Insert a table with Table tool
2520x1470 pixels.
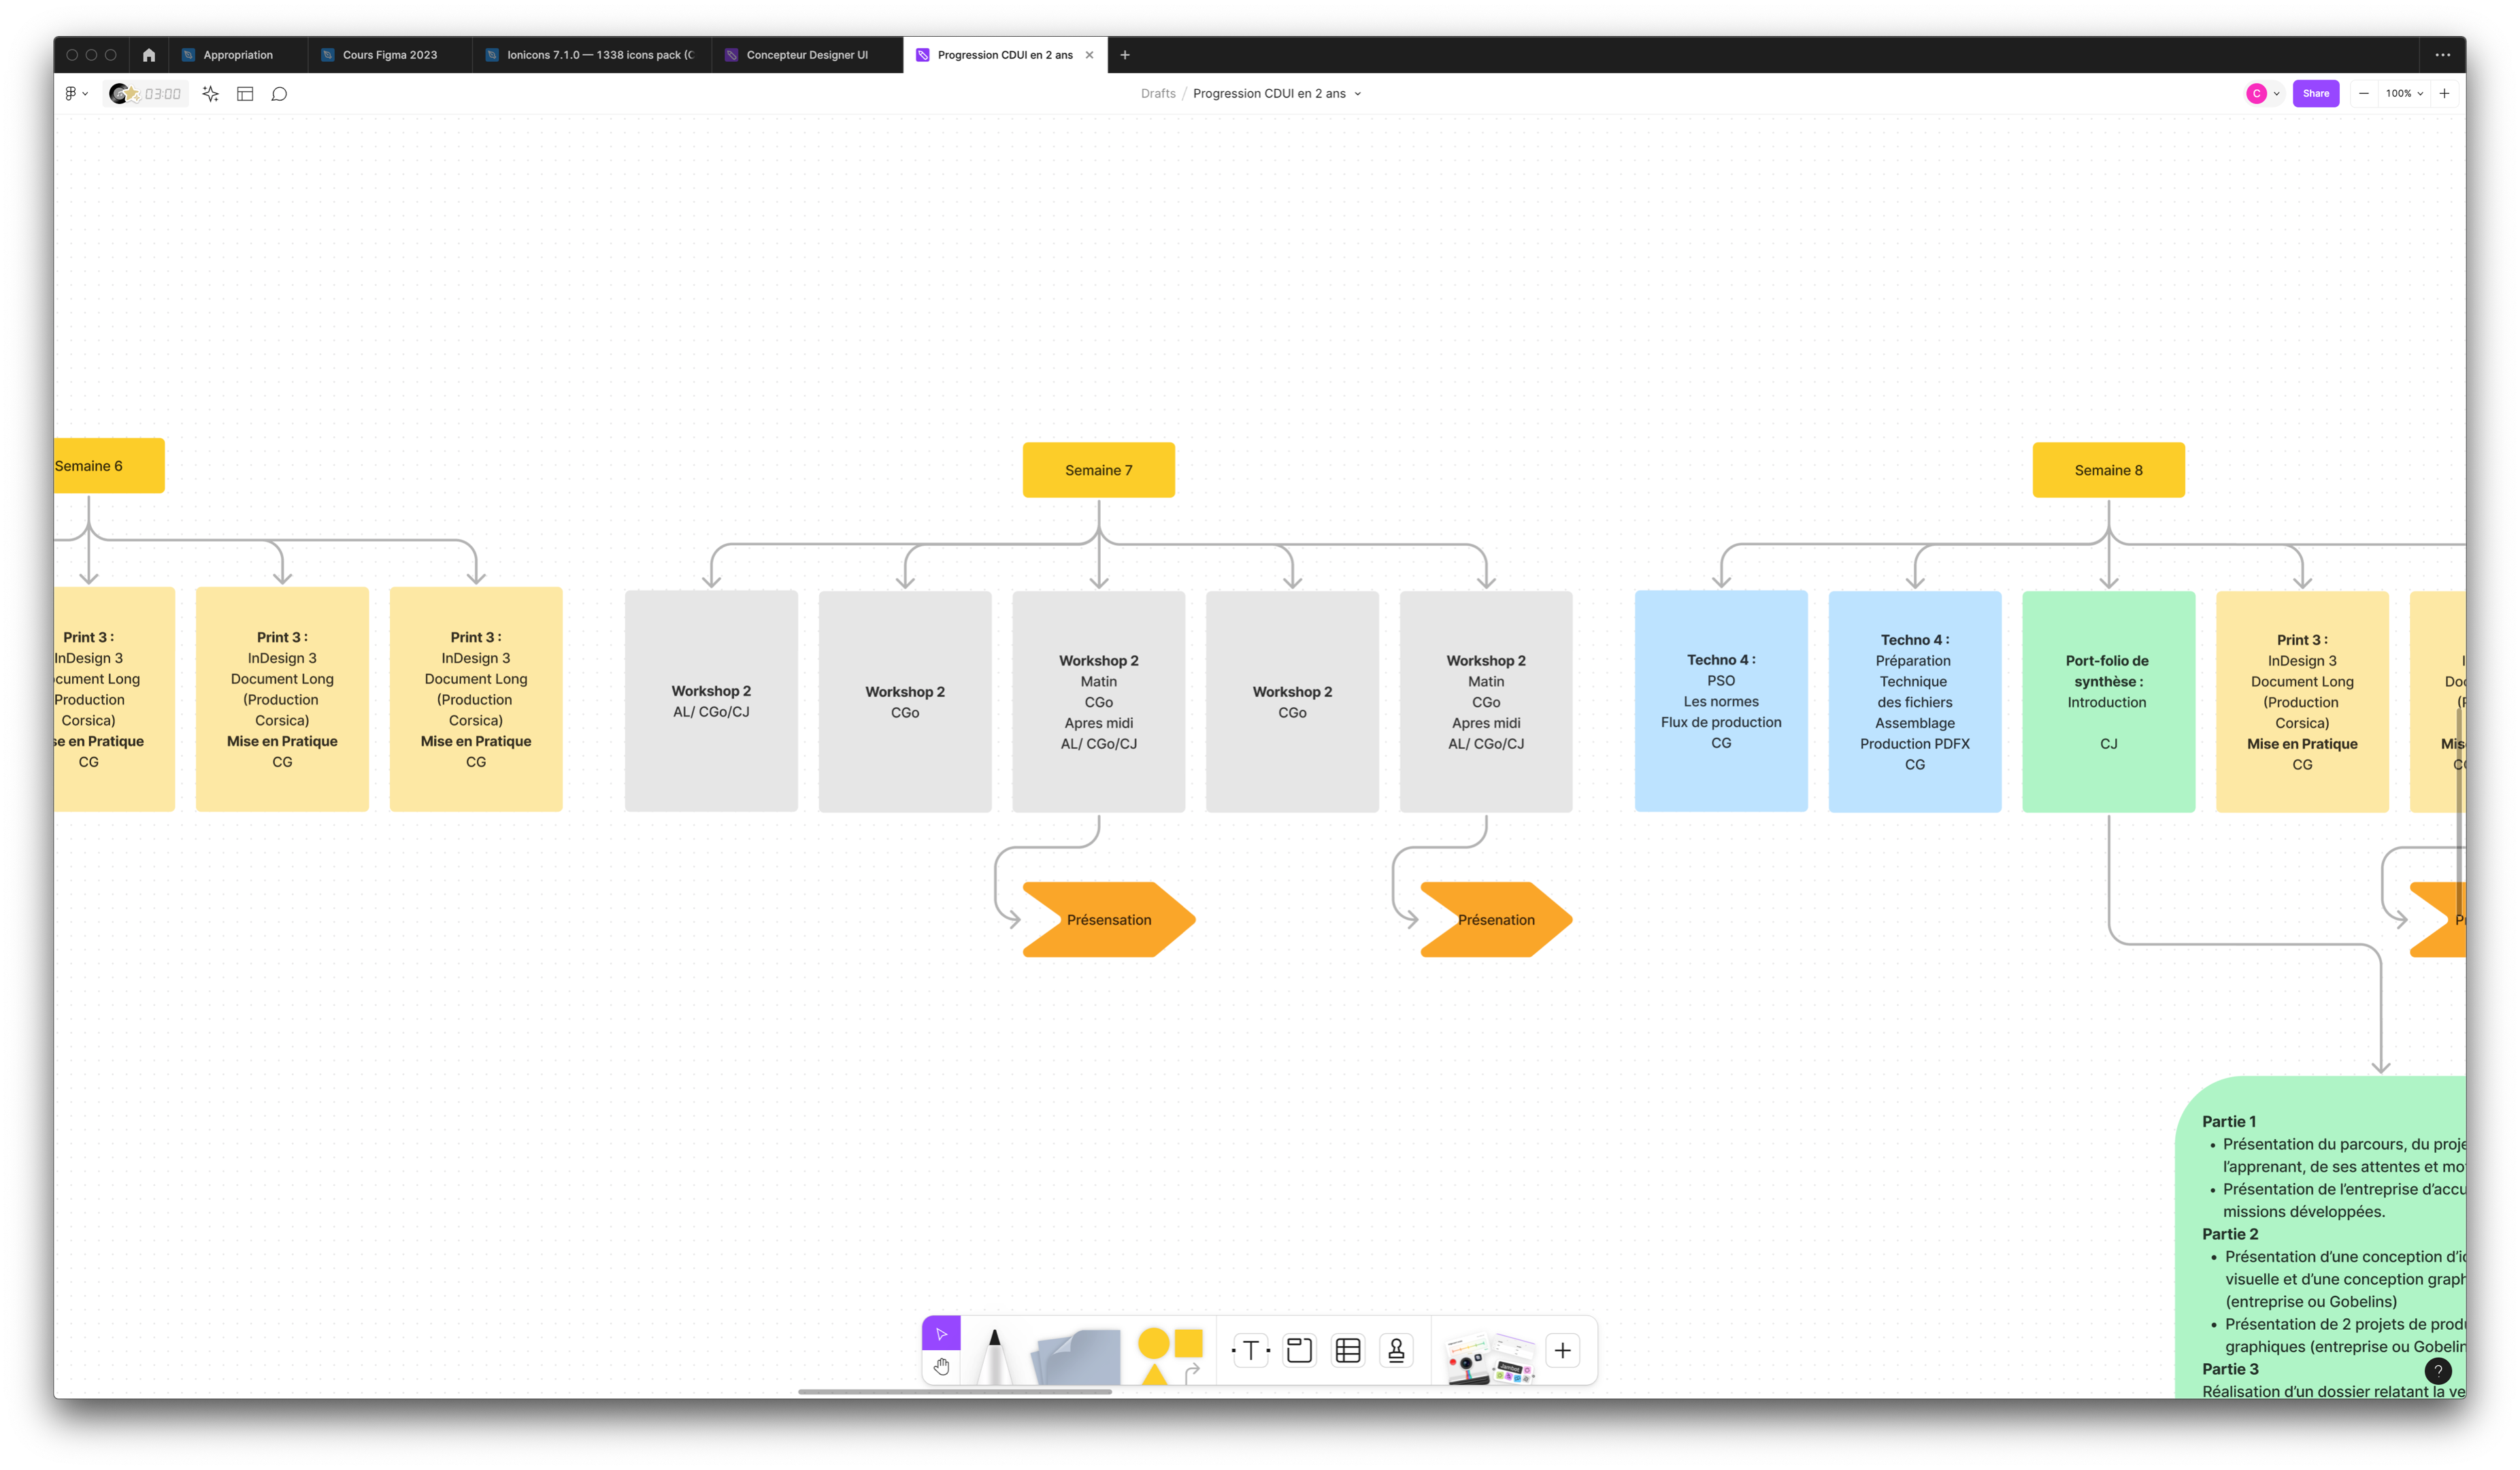click(x=1348, y=1351)
